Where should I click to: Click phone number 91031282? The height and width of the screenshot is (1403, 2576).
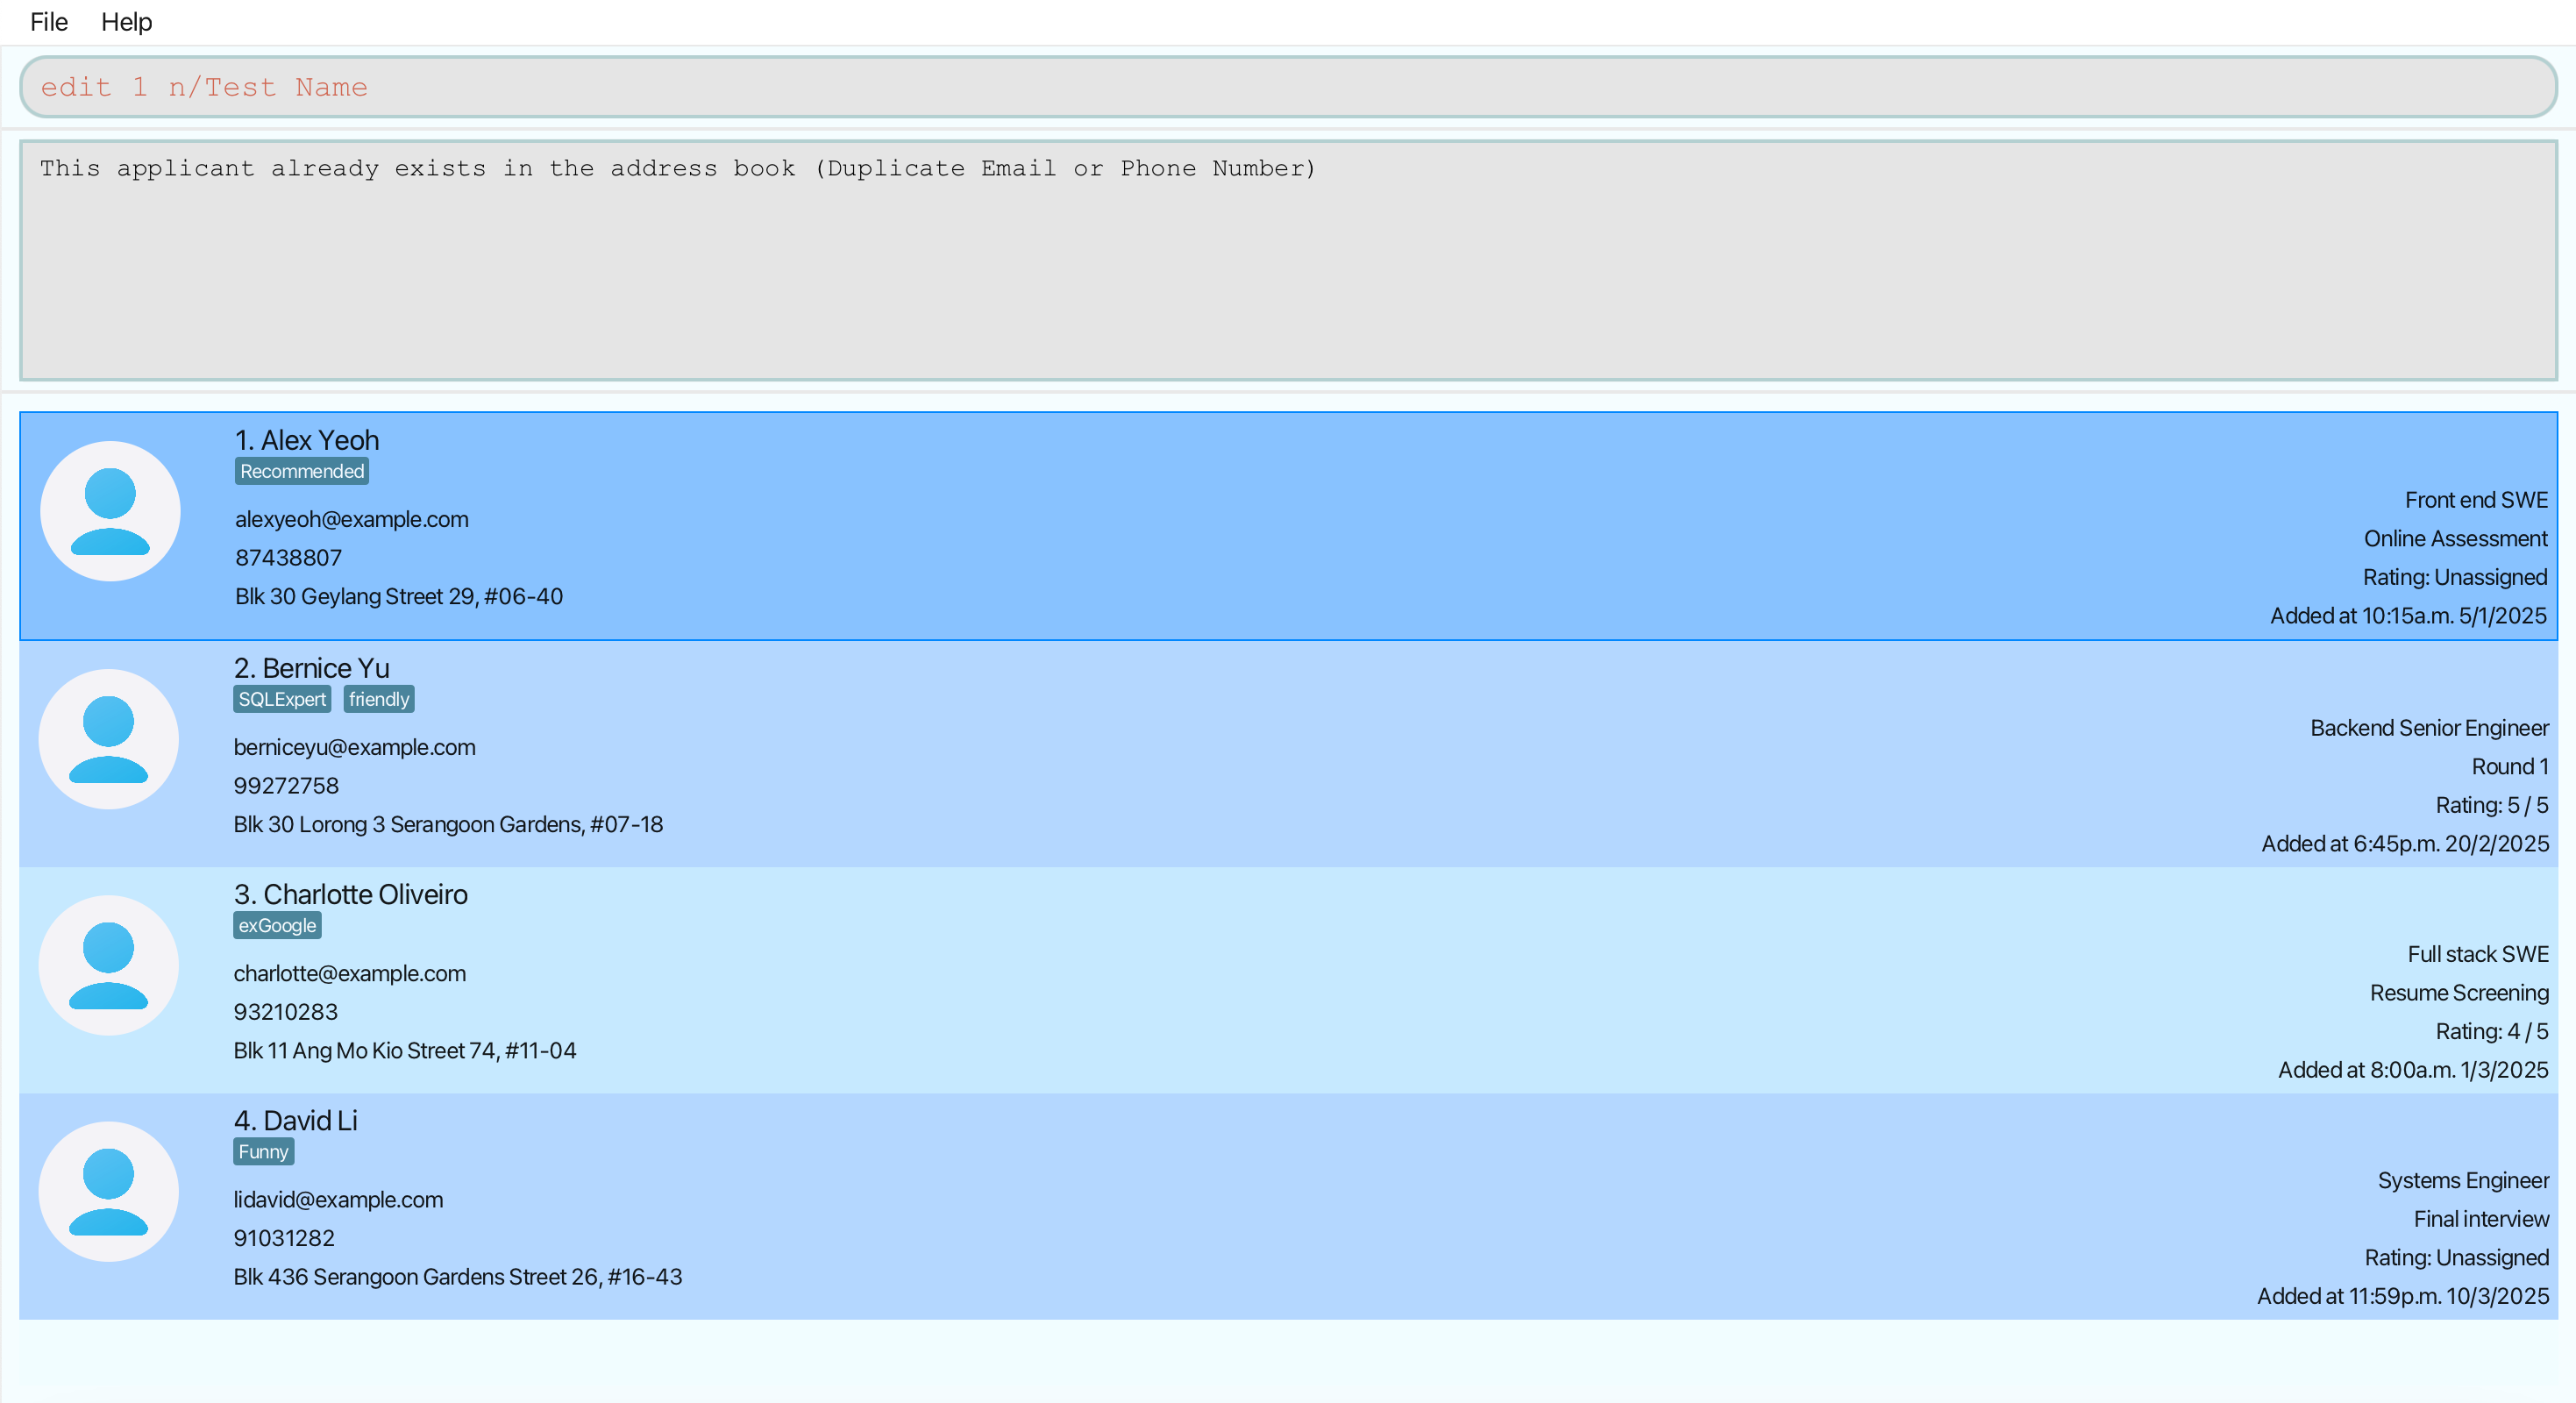pos(285,1237)
